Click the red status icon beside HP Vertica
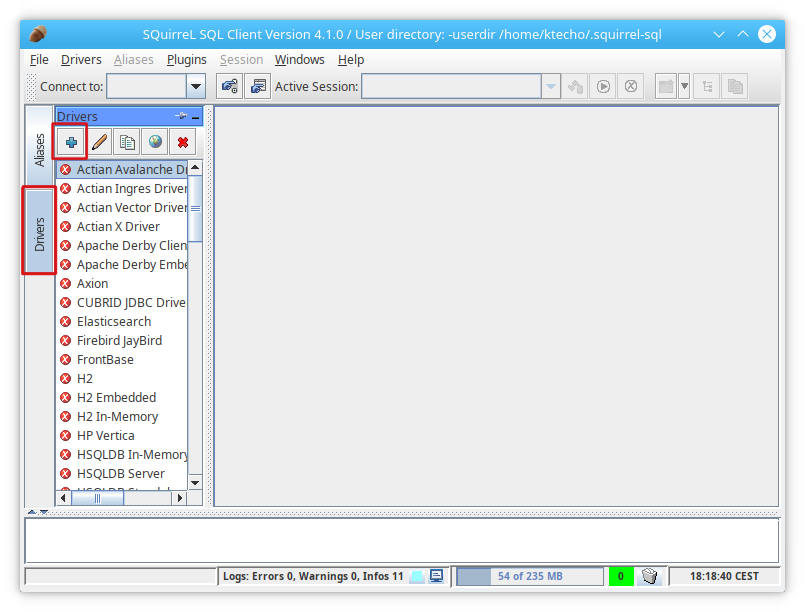Viewport: 805px width, 612px height. click(x=66, y=435)
